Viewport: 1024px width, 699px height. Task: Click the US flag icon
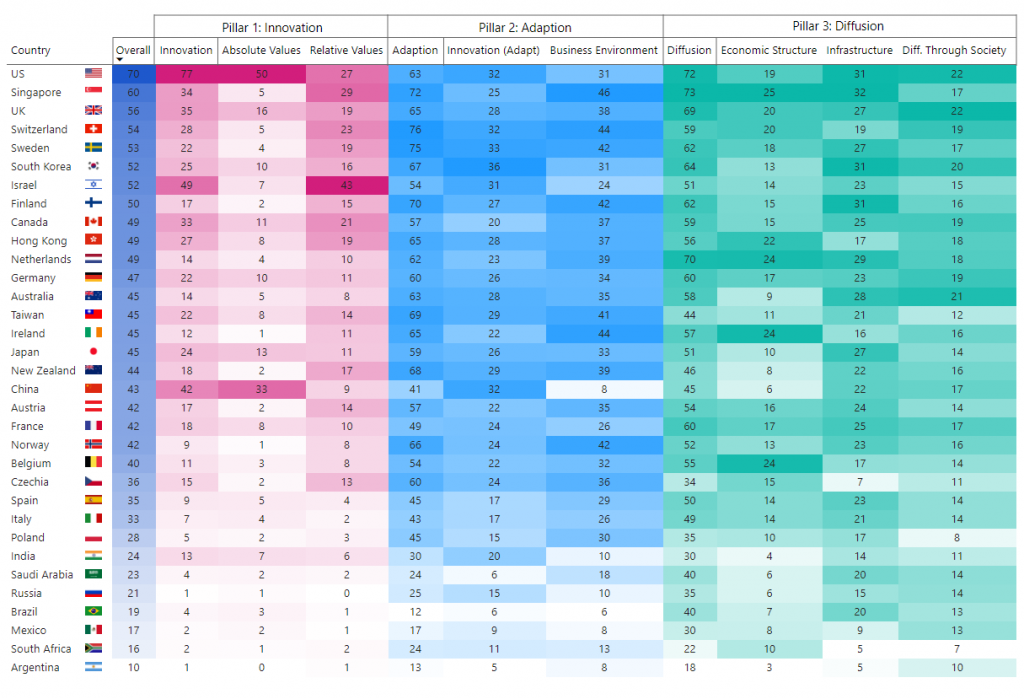click(x=94, y=74)
